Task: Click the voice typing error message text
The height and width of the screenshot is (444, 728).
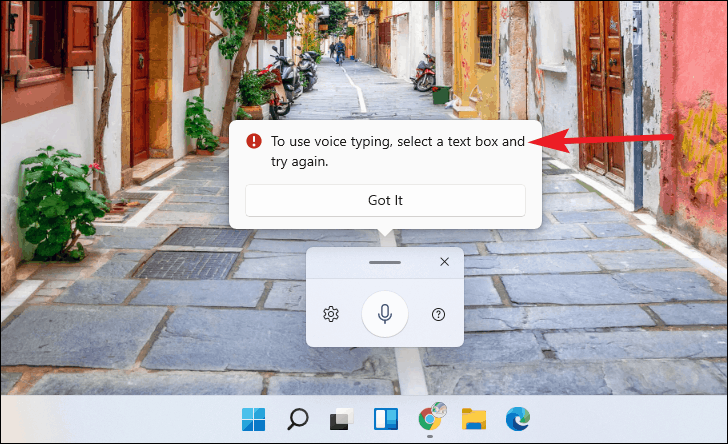Action: [398, 151]
